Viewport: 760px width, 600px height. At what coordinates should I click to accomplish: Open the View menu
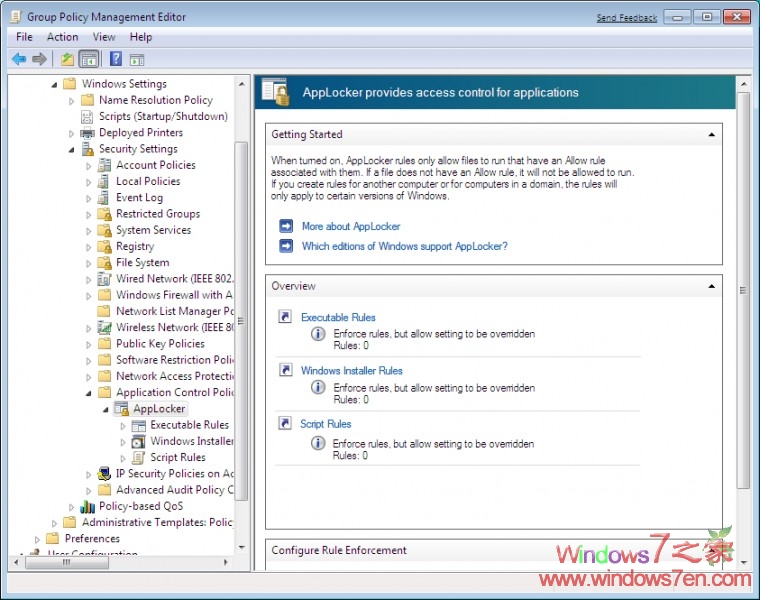104,37
